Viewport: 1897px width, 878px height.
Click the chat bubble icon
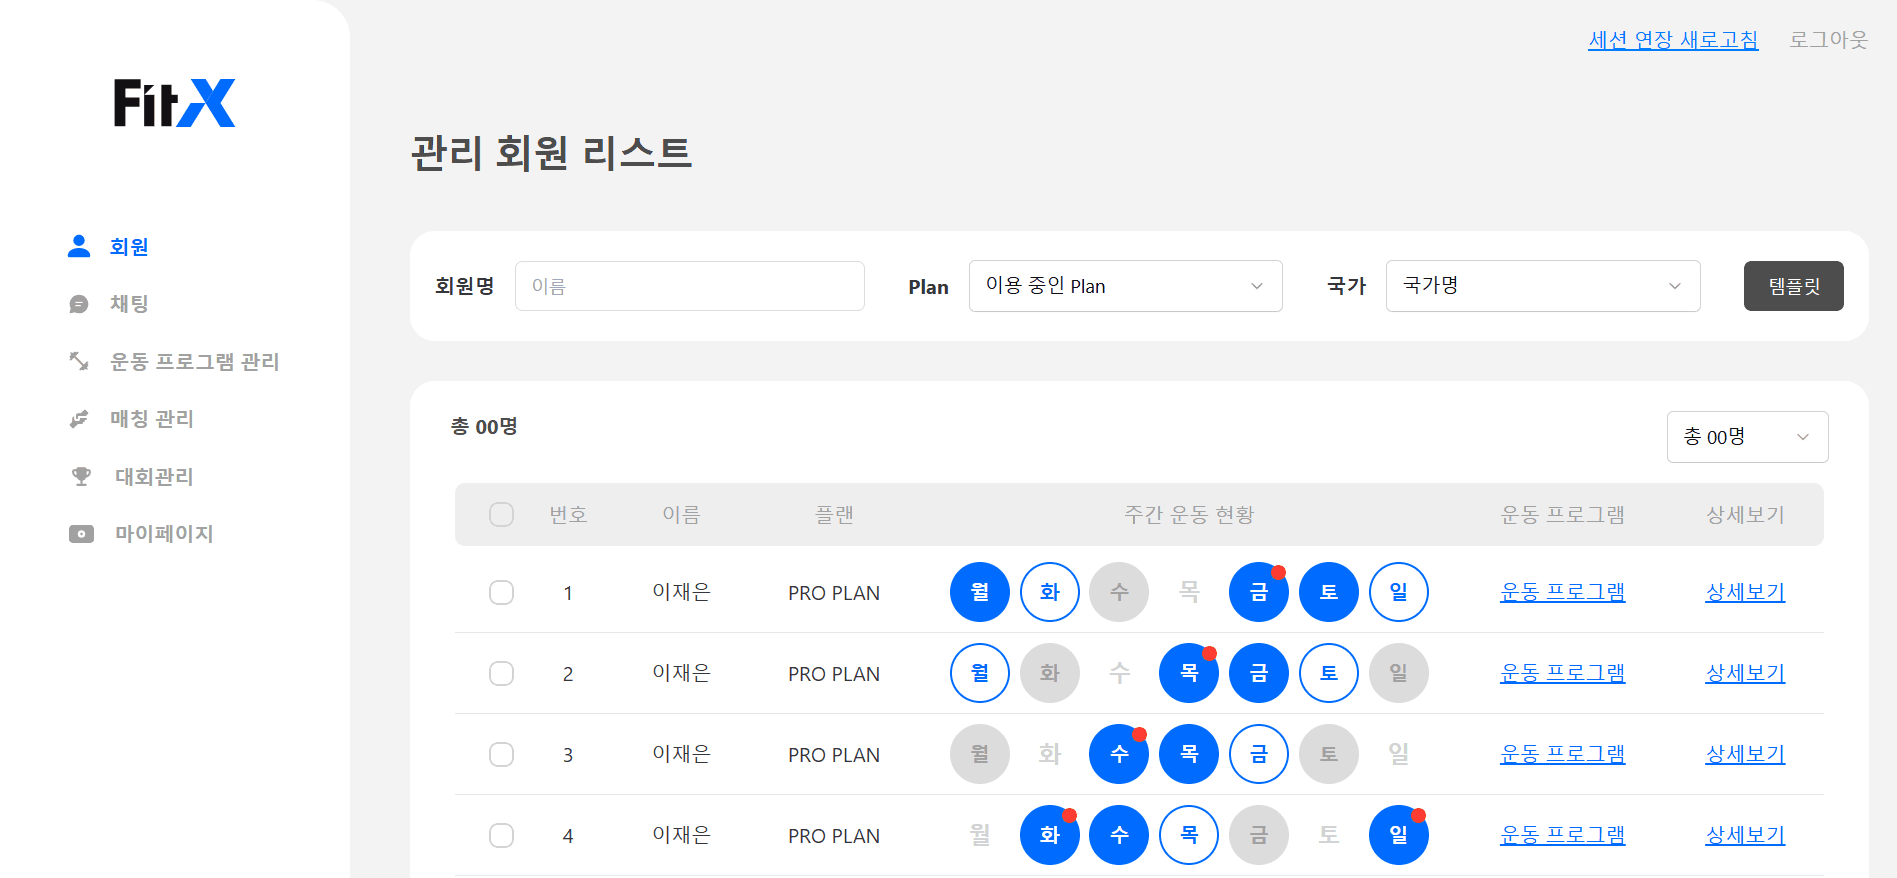(x=79, y=304)
